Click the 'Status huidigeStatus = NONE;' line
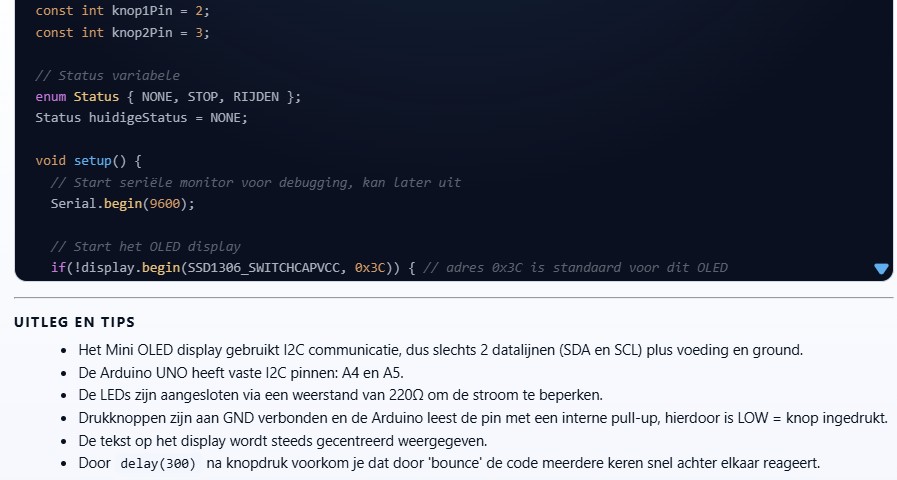The width and height of the screenshot is (897, 480). pyautogui.click(x=141, y=117)
